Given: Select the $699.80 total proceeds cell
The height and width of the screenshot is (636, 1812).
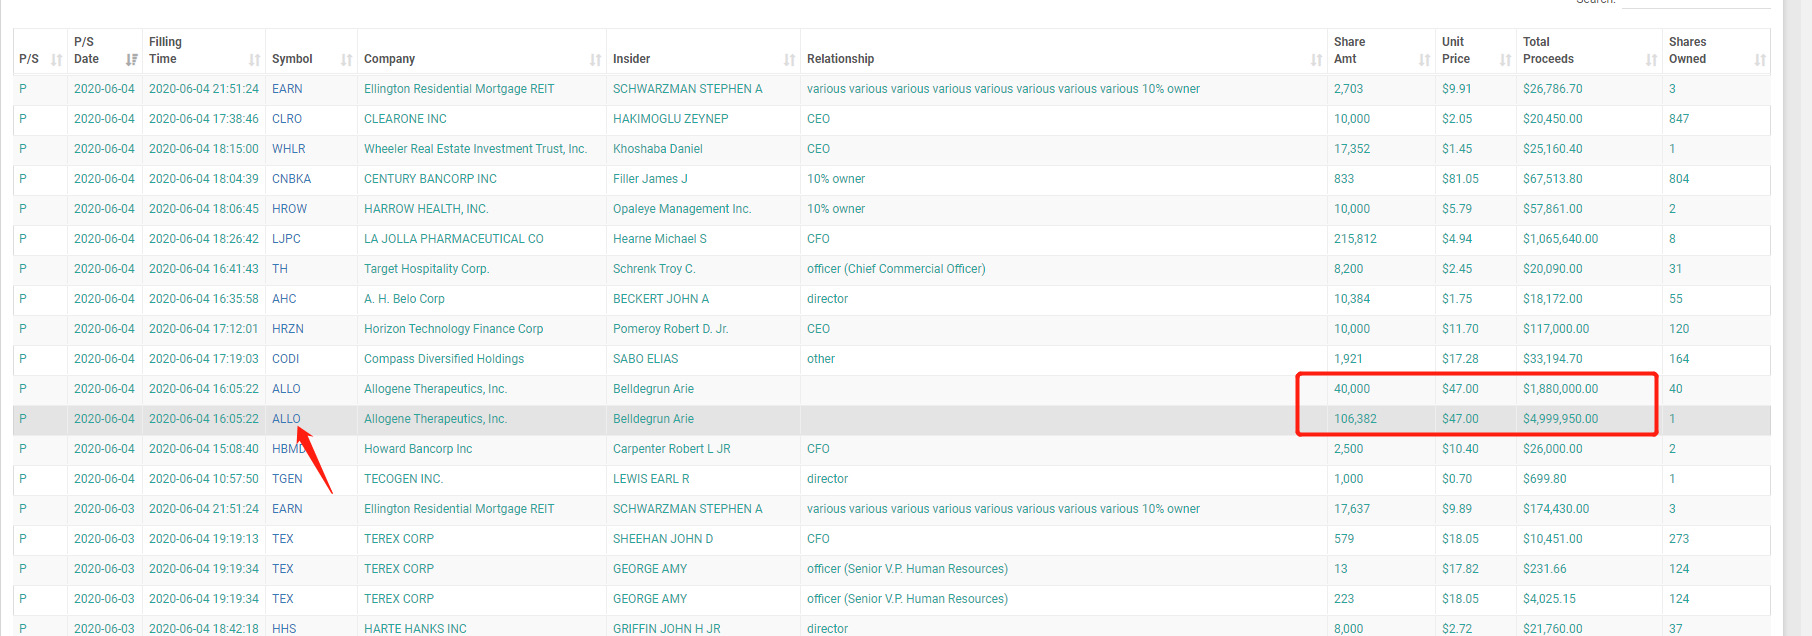Looking at the screenshot, I should pos(1545,479).
